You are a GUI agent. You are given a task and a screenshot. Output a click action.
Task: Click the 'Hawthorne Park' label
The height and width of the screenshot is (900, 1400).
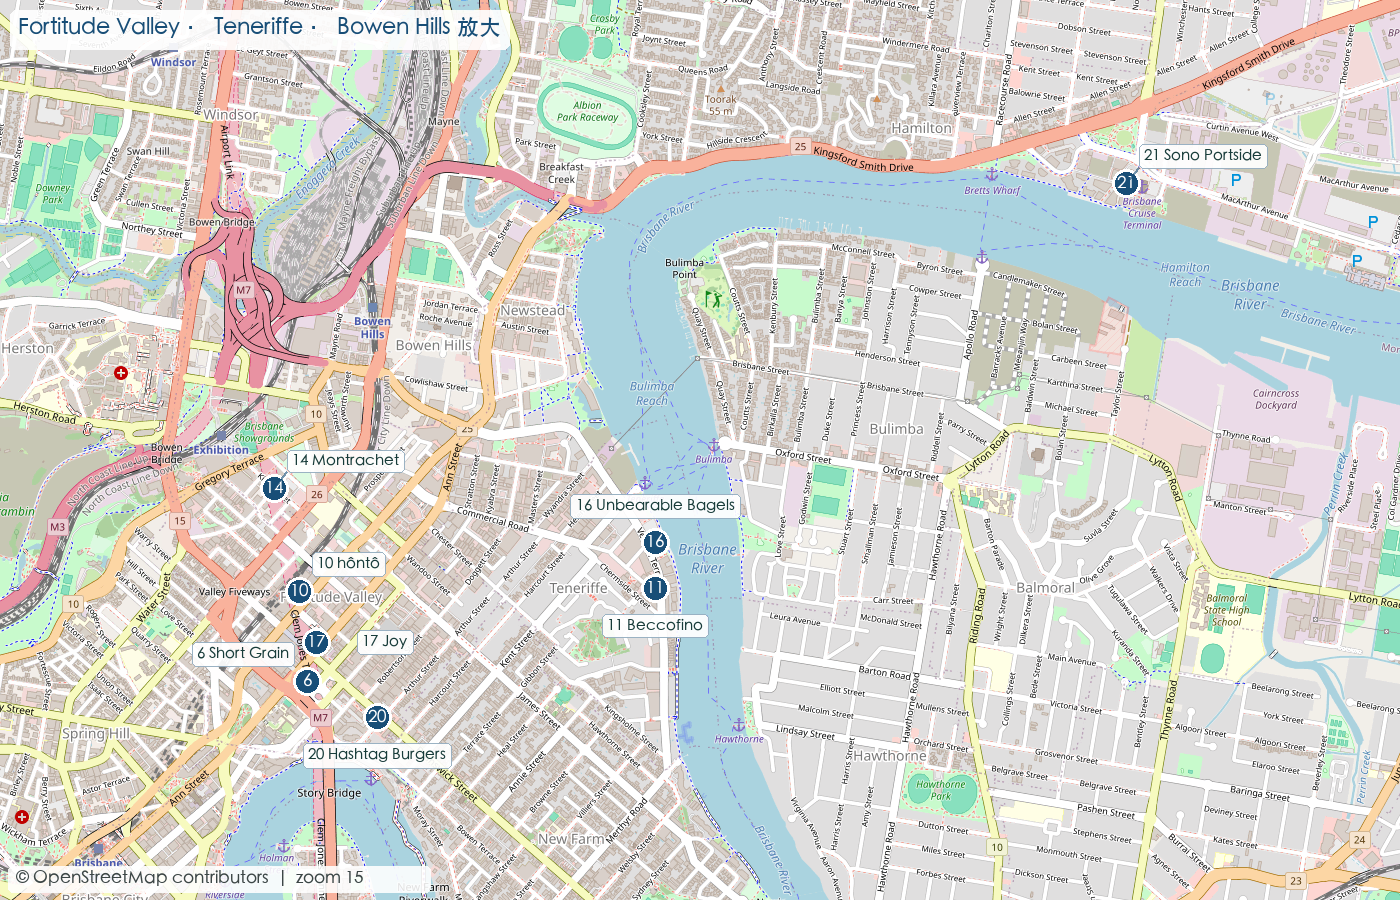click(941, 790)
